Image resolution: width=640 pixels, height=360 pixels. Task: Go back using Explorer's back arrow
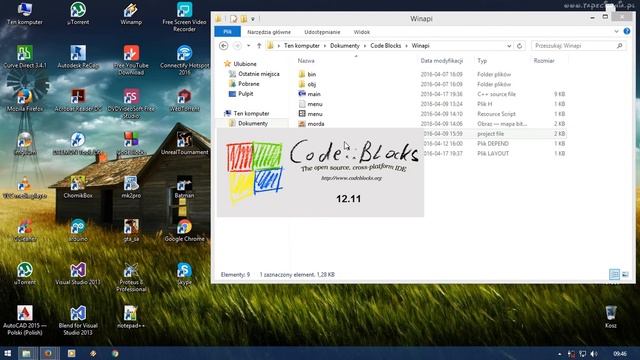pos(223,46)
